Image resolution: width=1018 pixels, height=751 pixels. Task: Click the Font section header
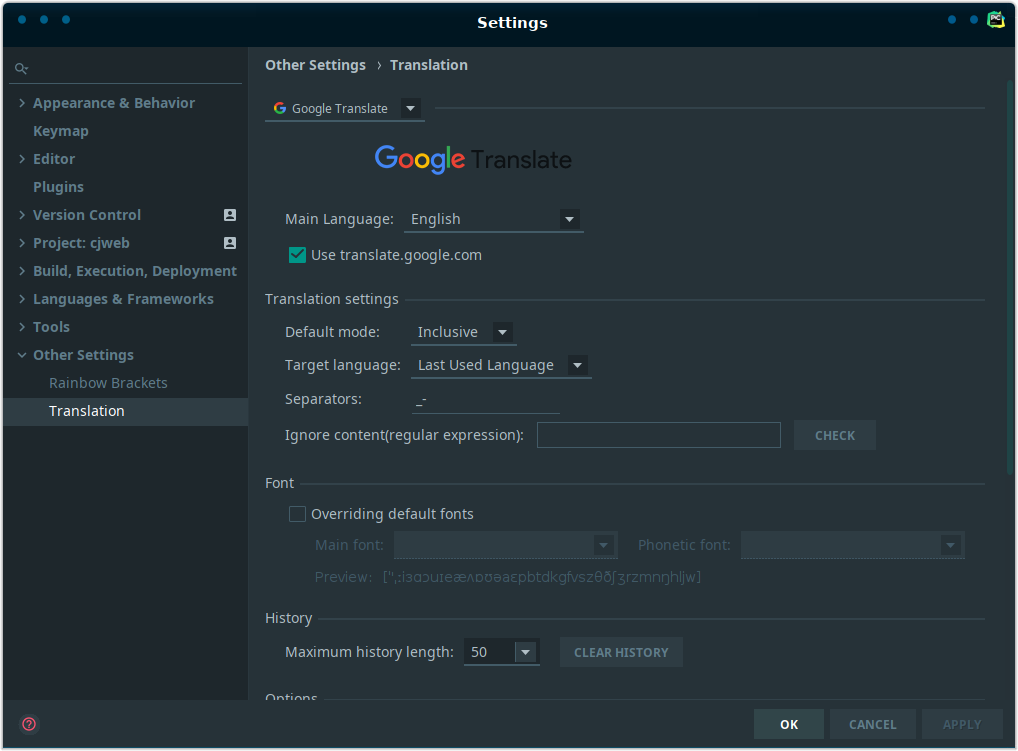pyautogui.click(x=279, y=484)
